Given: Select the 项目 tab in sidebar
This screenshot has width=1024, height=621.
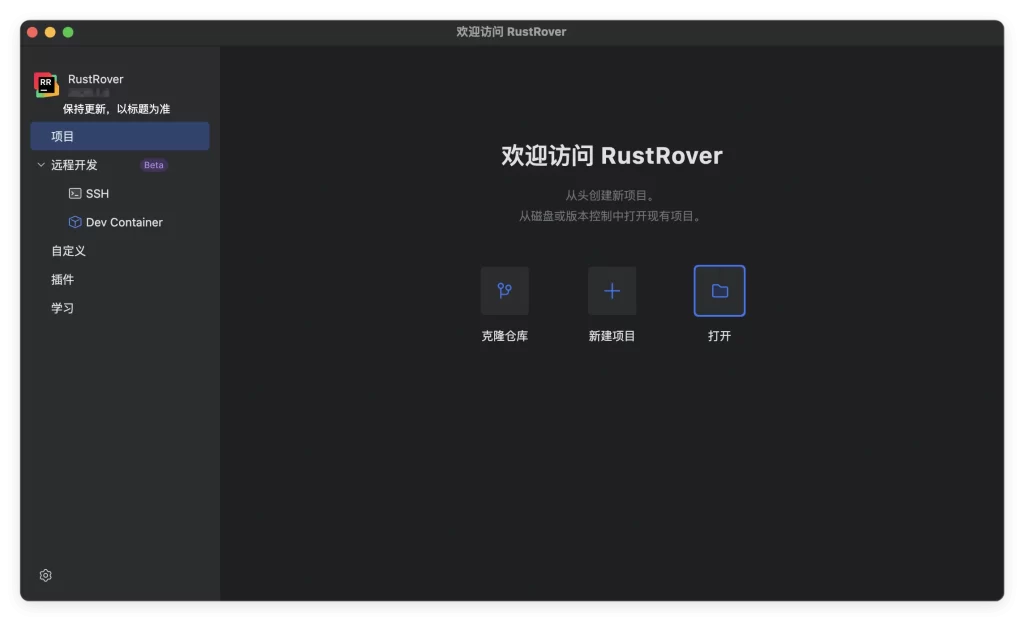Looking at the screenshot, I should click(x=63, y=136).
